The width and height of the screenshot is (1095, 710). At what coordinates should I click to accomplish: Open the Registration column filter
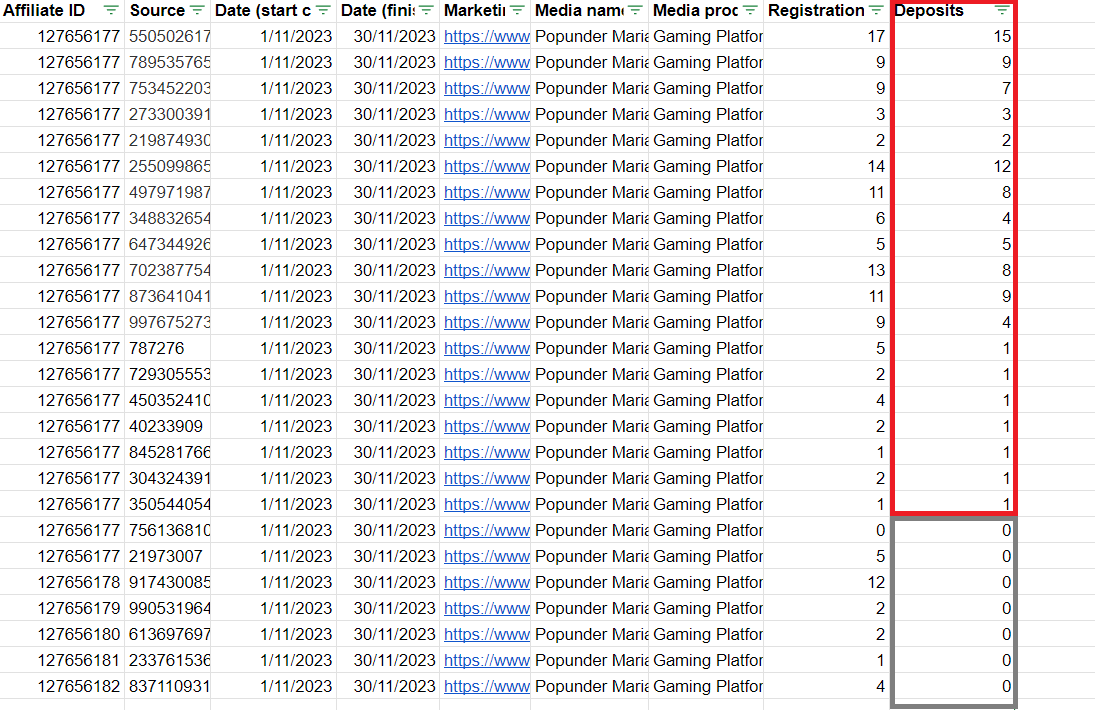pos(876,10)
